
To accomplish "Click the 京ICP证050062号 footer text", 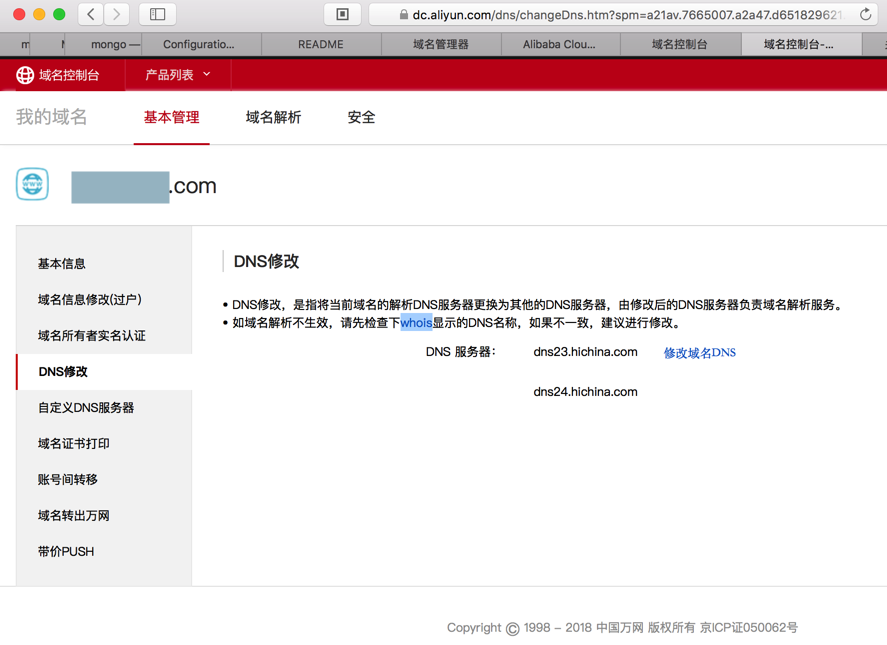I will tap(748, 627).
